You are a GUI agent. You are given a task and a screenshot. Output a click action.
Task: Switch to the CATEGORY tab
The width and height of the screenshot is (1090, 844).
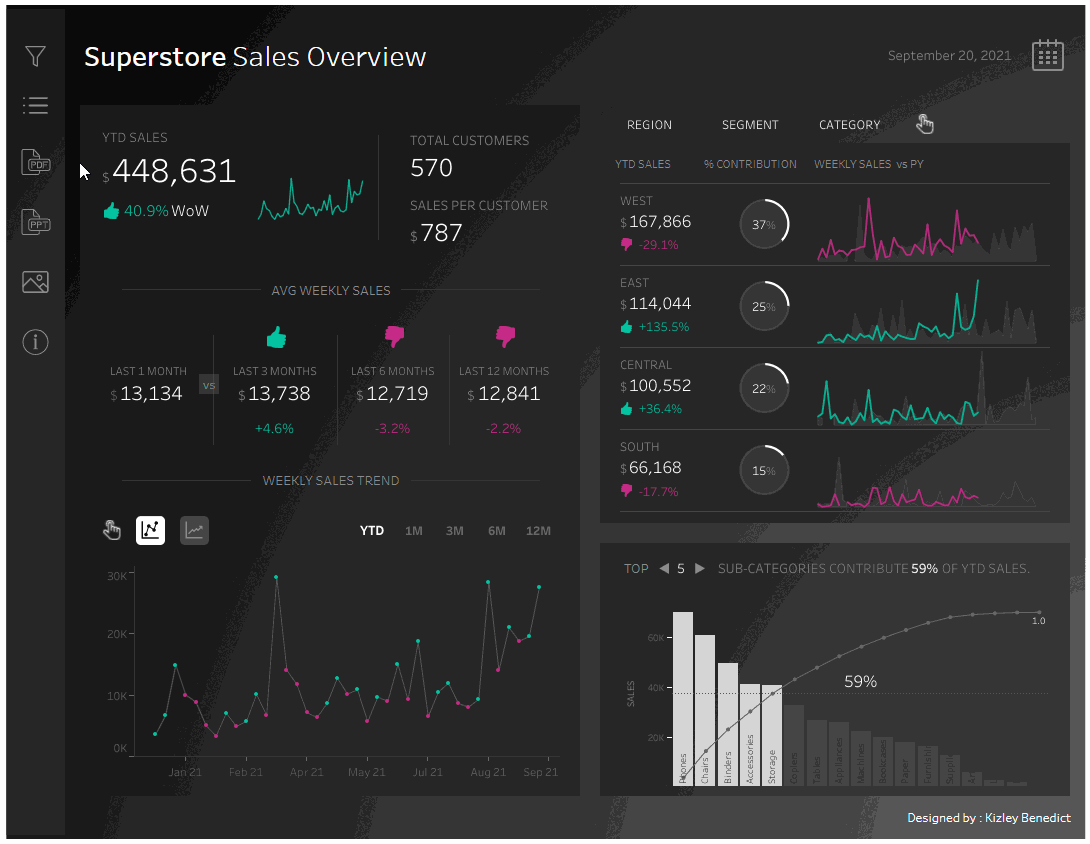coord(849,124)
